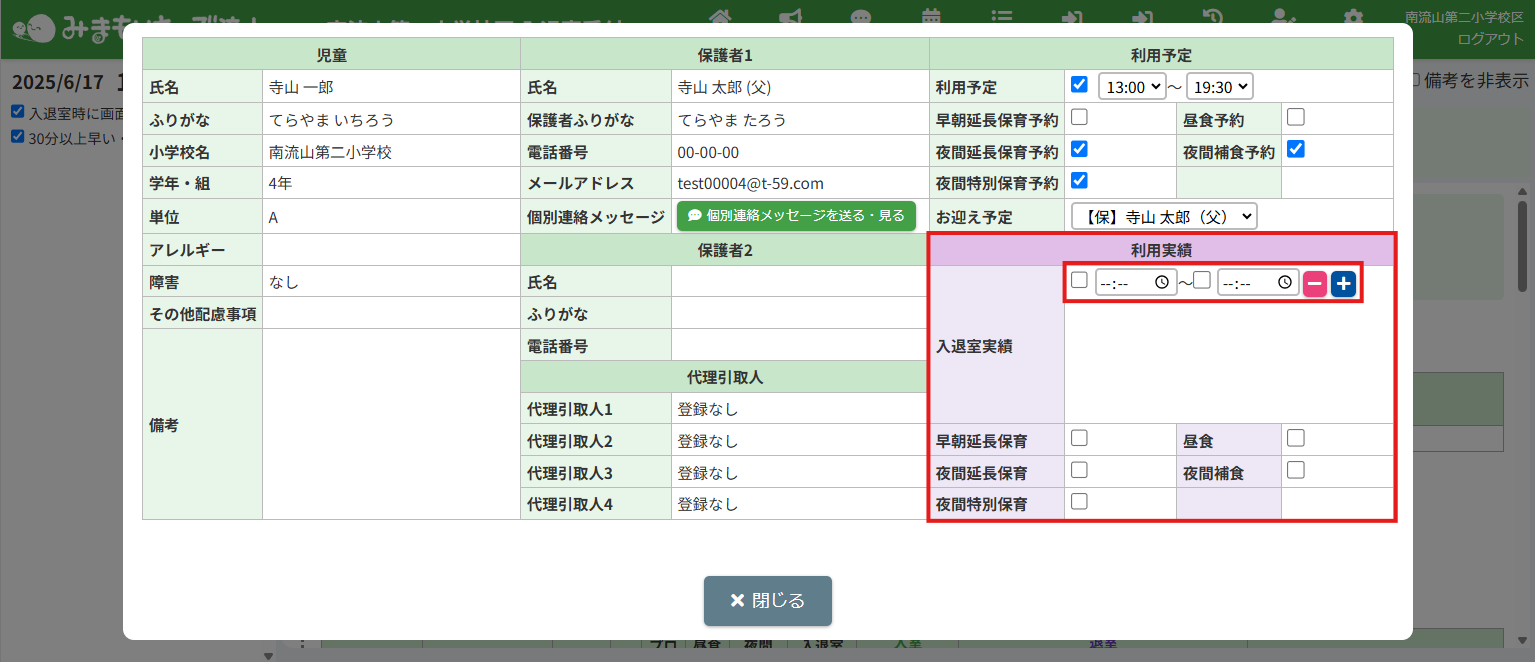Click the calendar icon in the top bar

point(931,17)
